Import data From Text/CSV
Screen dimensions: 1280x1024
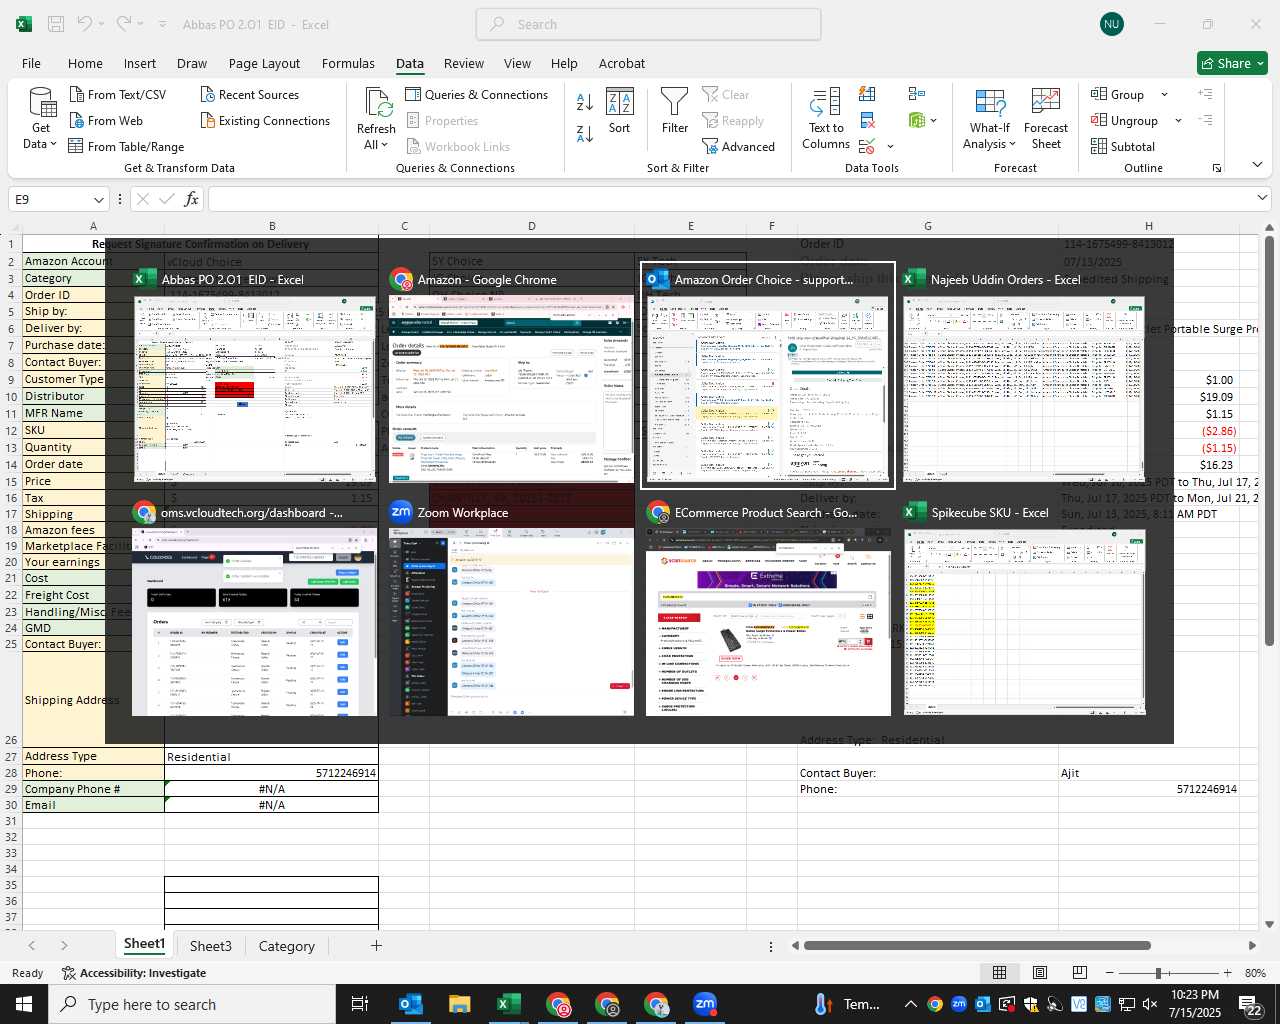(x=118, y=95)
